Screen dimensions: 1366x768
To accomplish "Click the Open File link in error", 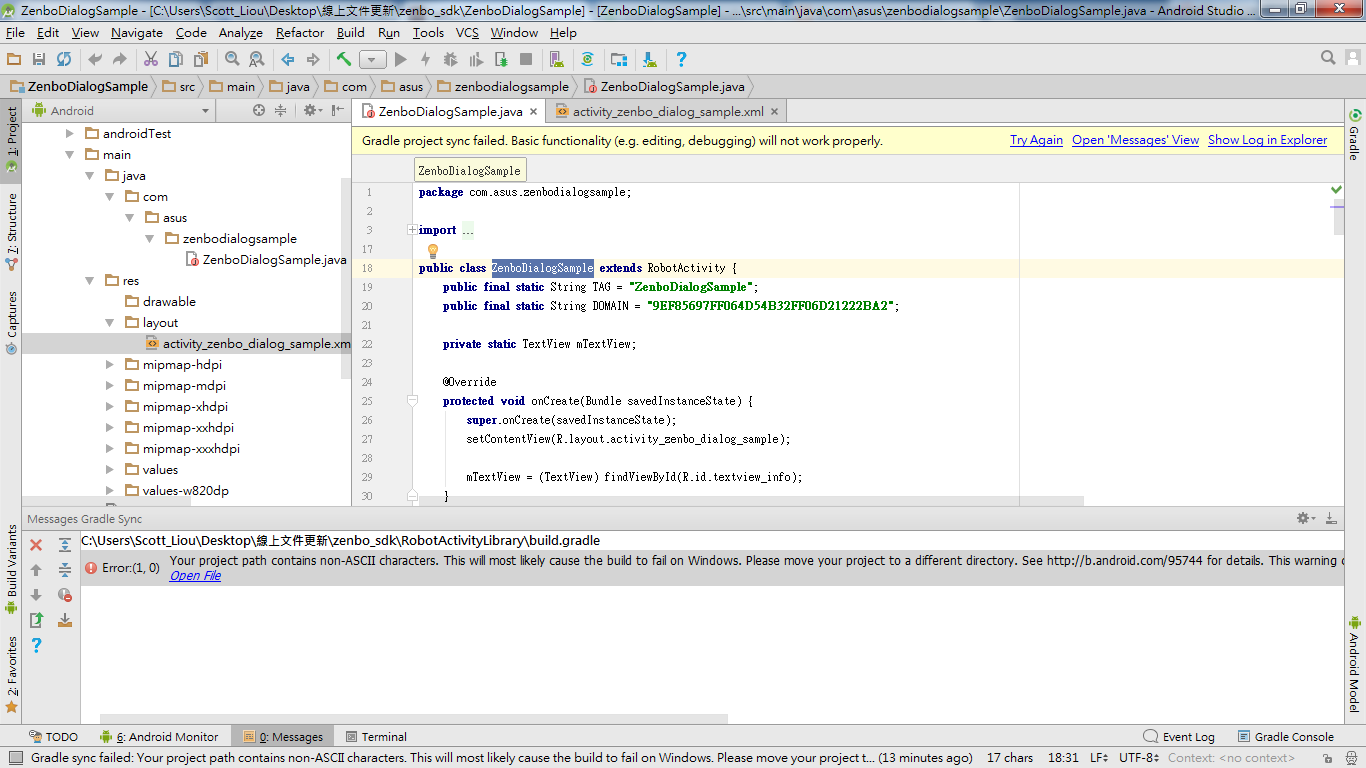I will [x=195, y=576].
